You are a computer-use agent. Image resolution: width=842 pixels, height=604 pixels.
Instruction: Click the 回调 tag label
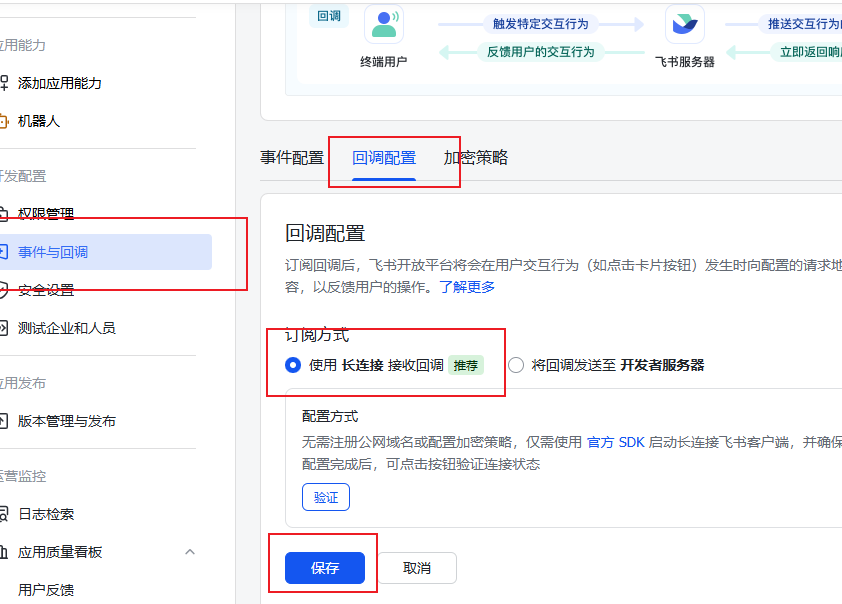tap(329, 16)
